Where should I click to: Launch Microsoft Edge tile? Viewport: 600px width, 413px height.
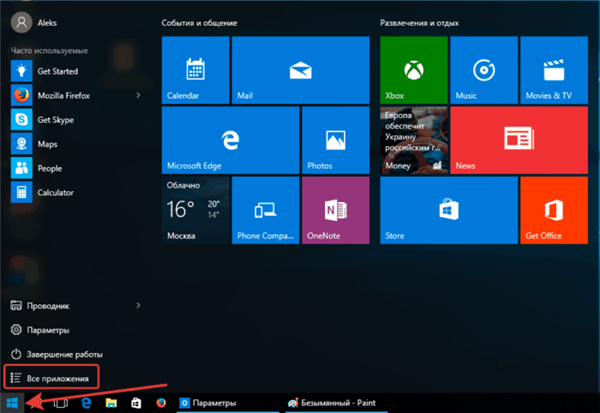click(230, 140)
